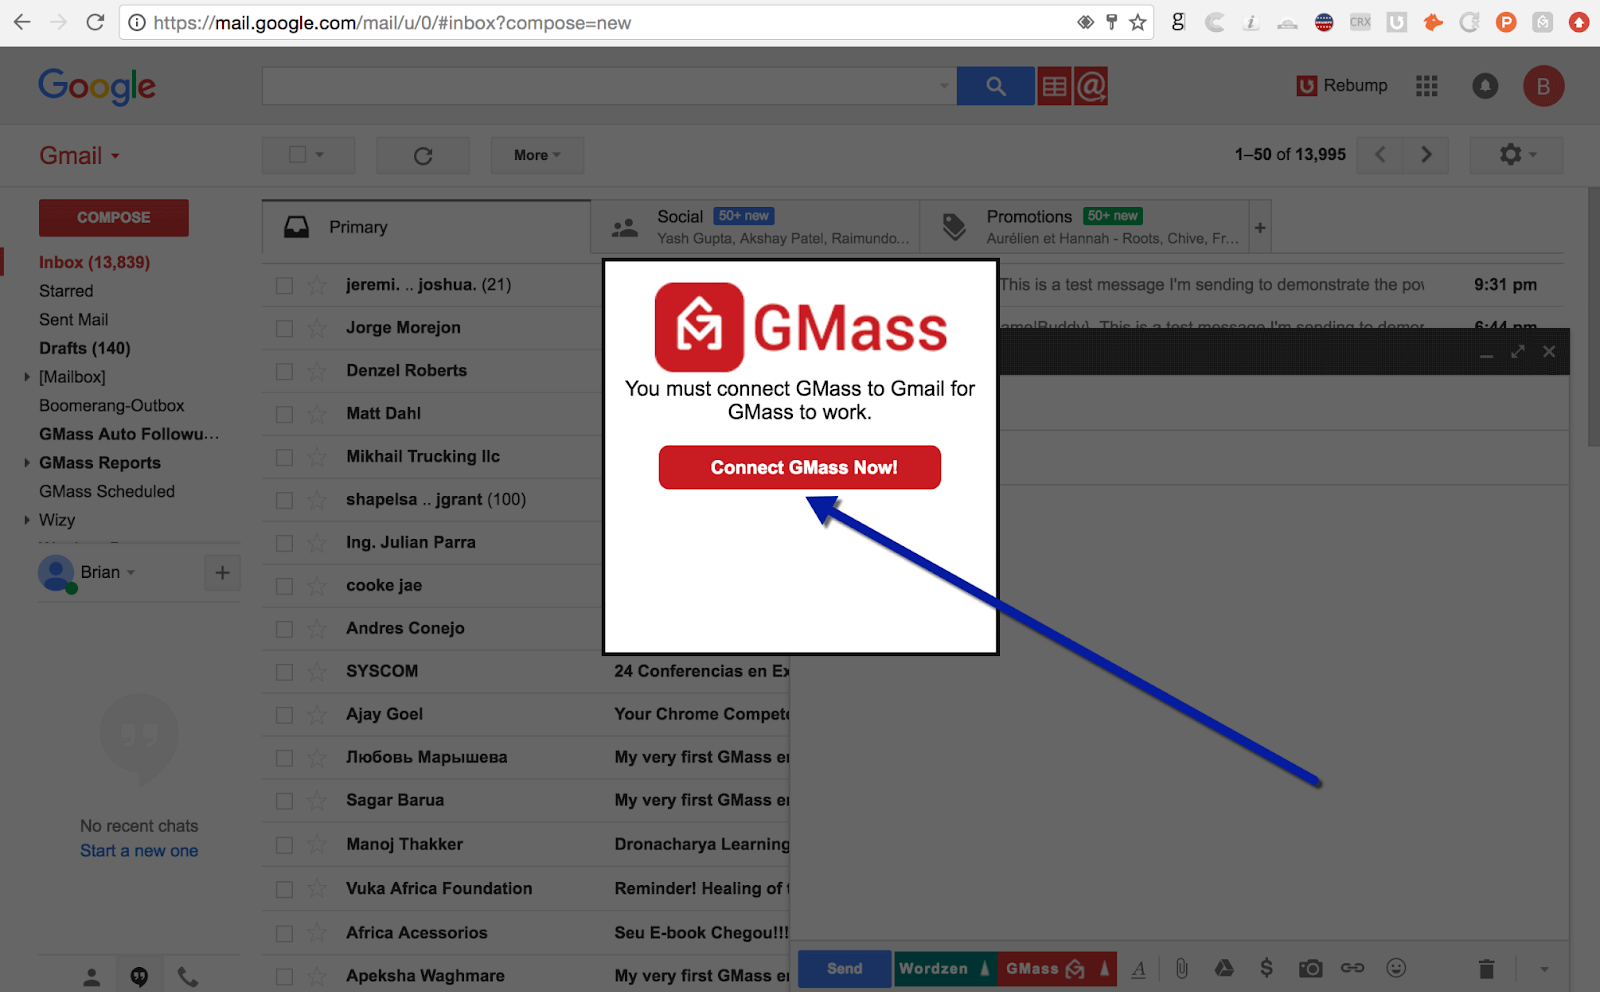This screenshot has width=1600, height=992.
Task: Select the checkbox for Ajay Goel email
Action: [285, 716]
